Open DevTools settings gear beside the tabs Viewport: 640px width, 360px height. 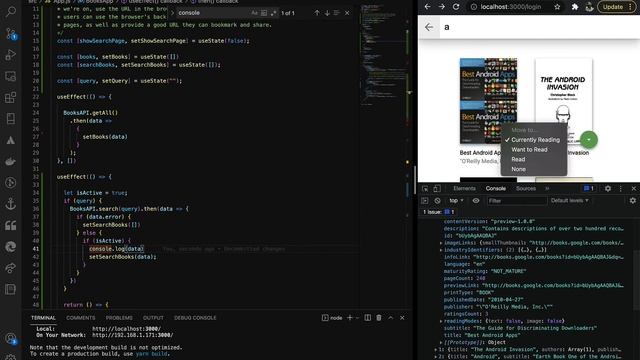click(x=608, y=189)
